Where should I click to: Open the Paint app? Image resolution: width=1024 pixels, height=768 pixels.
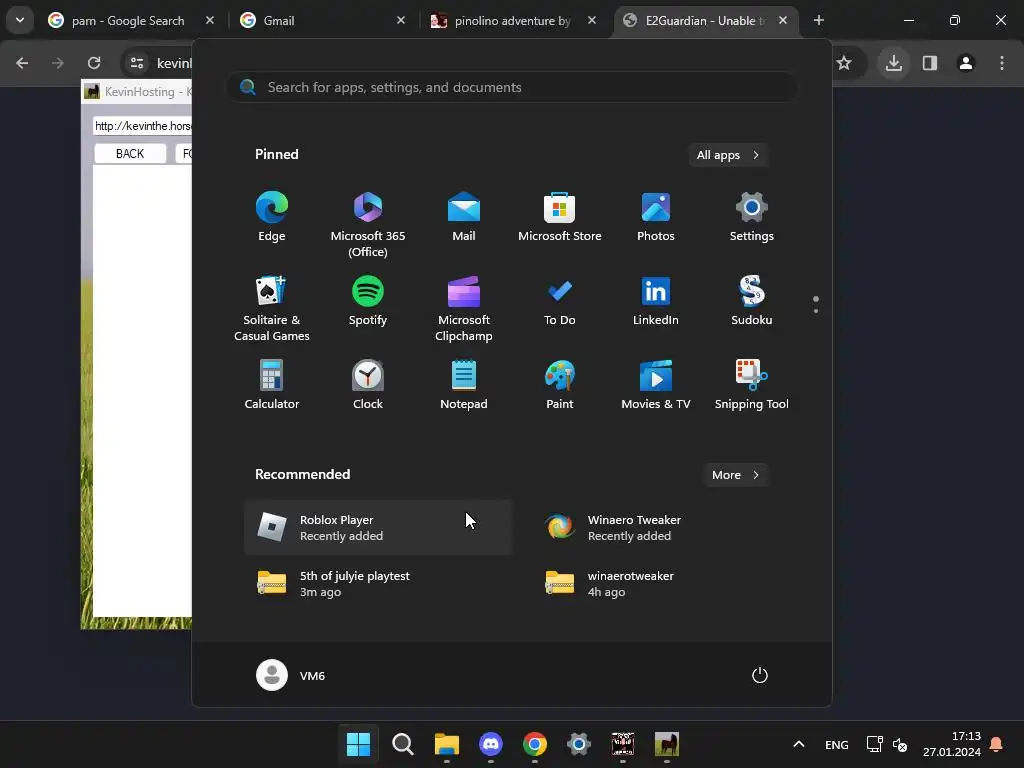point(560,385)
